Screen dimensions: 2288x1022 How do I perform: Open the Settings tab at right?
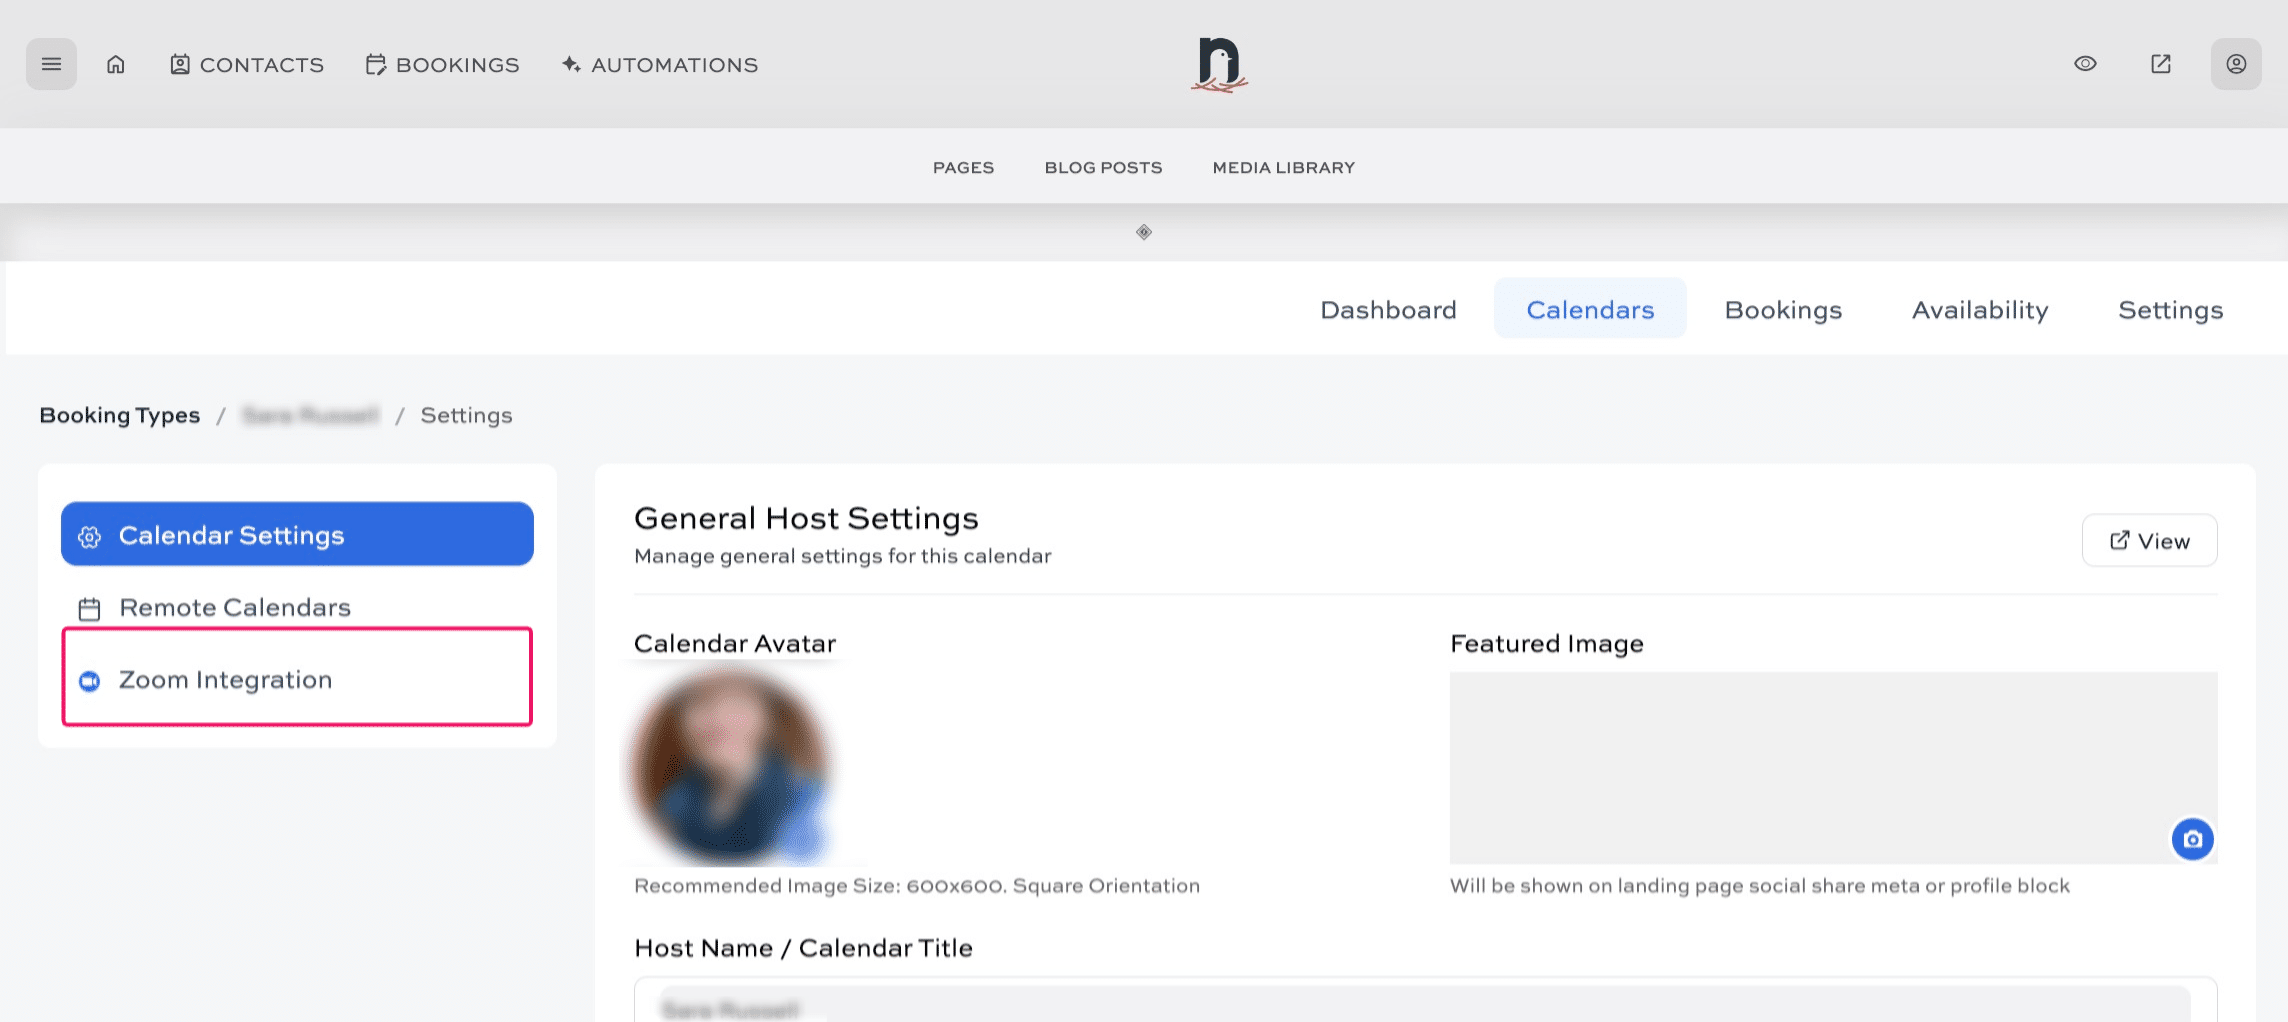pyautogui.click(x=2170, y=310)
